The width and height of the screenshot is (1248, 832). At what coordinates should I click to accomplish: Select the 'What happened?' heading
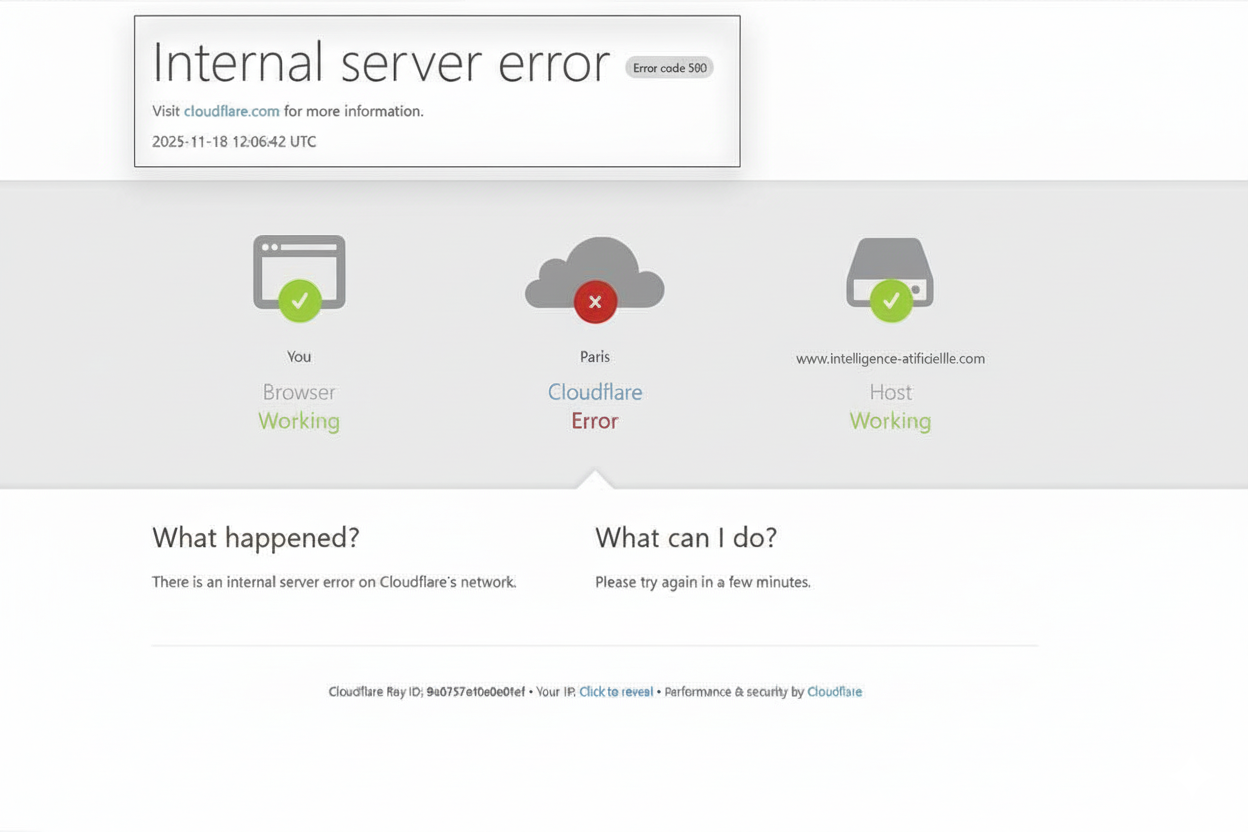coord(256,538)
